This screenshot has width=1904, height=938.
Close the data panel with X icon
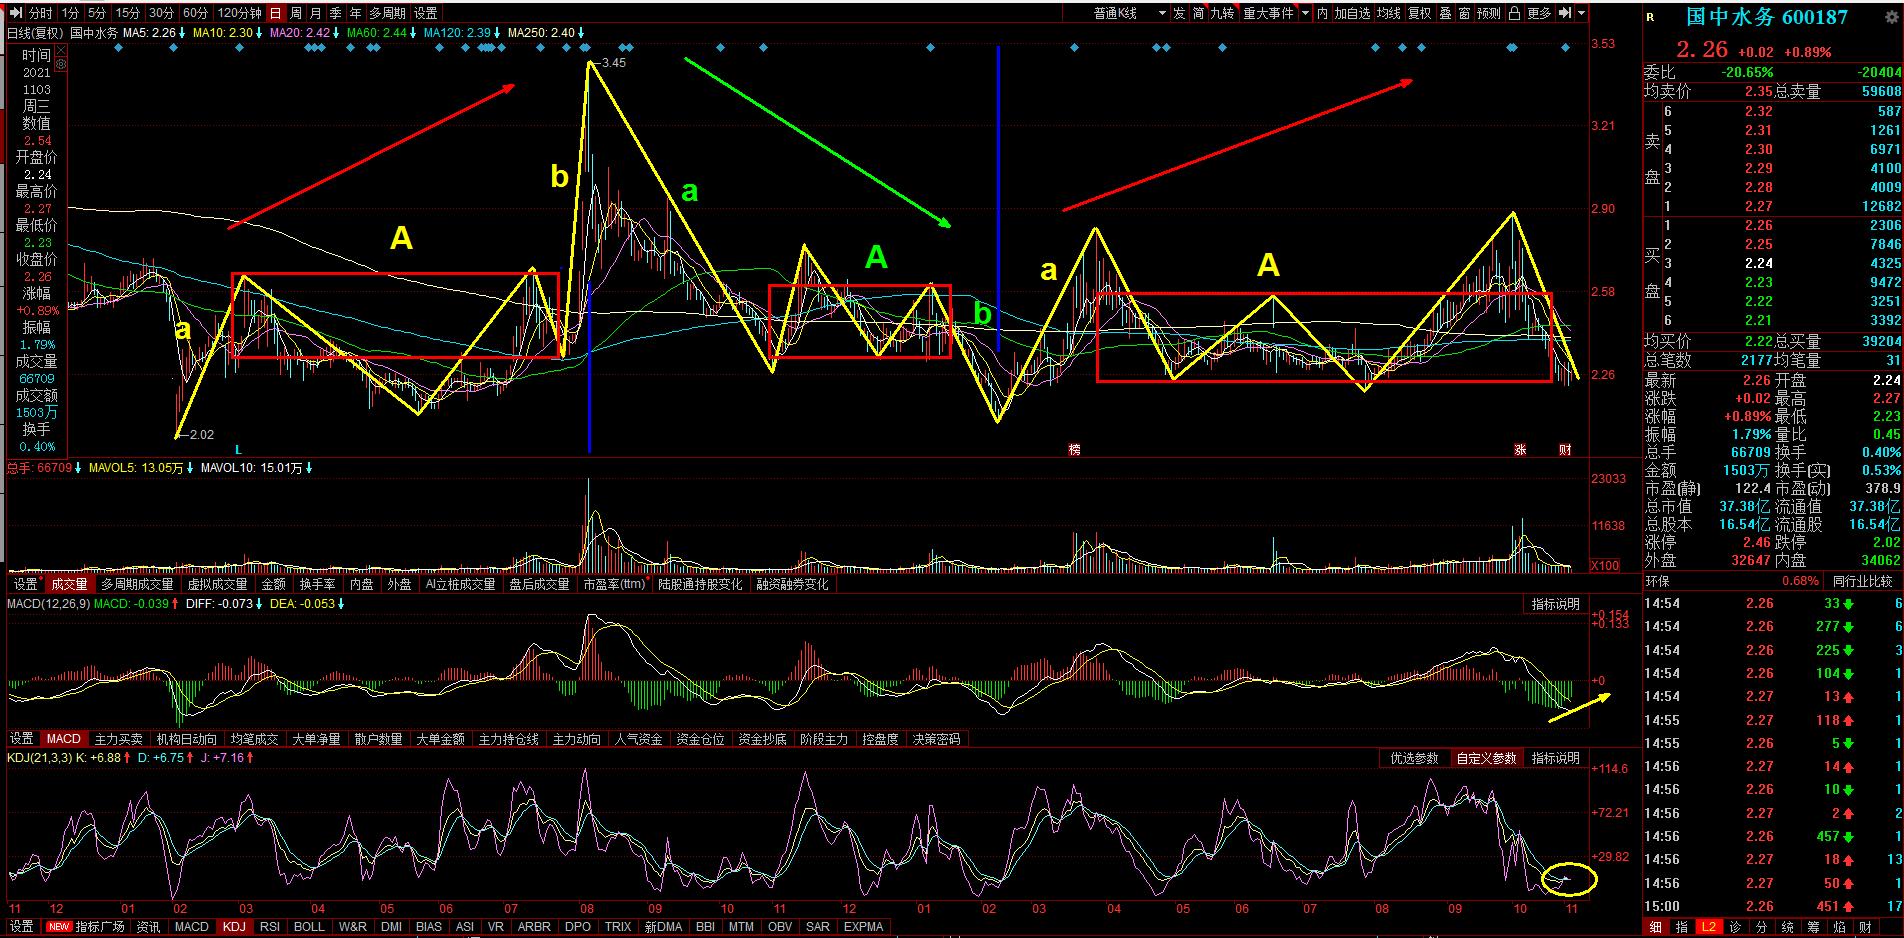[x=60, y=49]
